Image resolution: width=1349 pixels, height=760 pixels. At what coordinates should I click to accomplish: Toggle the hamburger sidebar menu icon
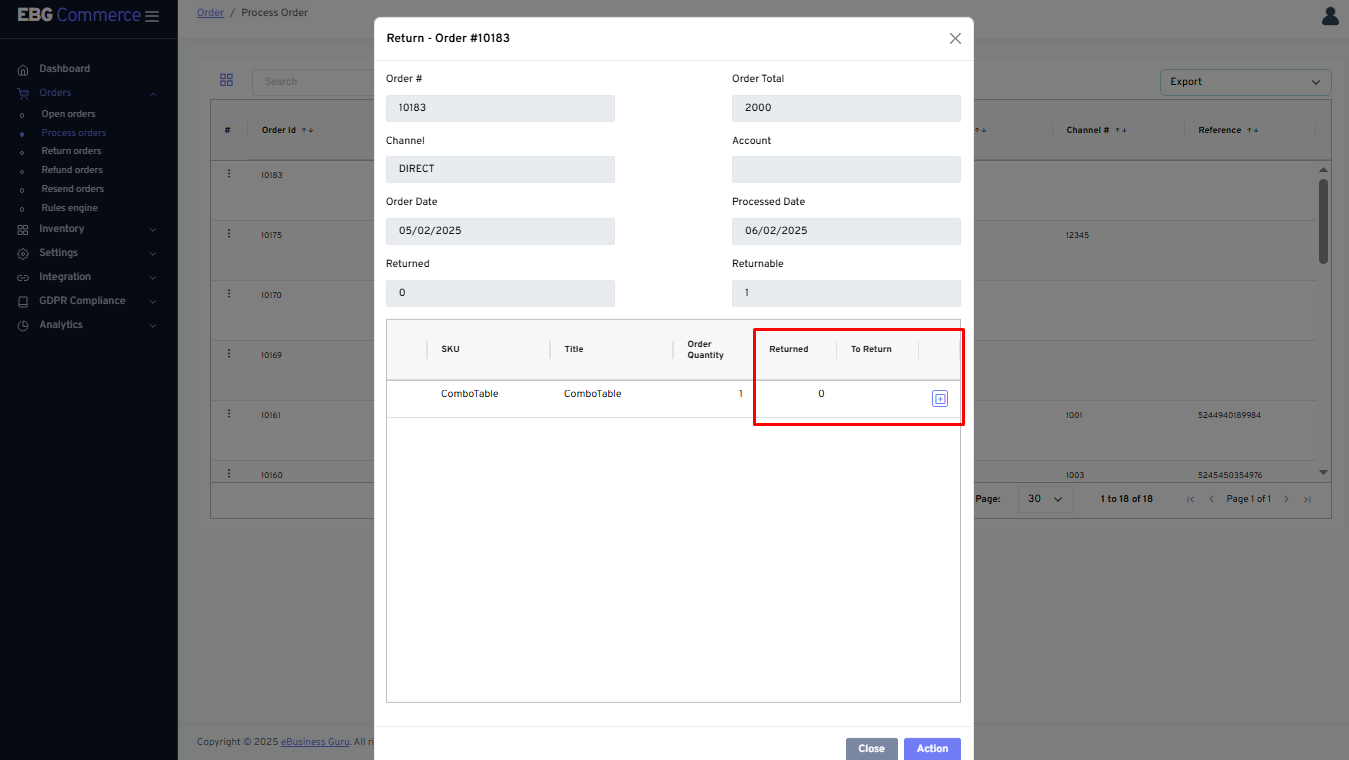pos(152,16)
